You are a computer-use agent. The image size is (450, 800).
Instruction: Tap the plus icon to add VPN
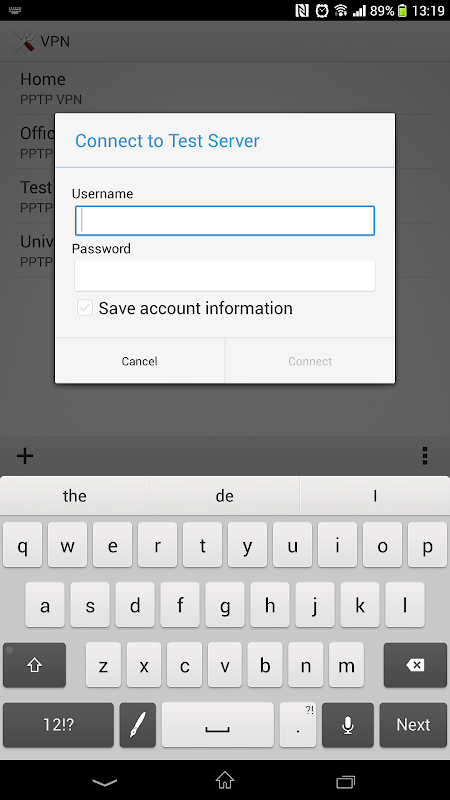click(x=25, y=456)
